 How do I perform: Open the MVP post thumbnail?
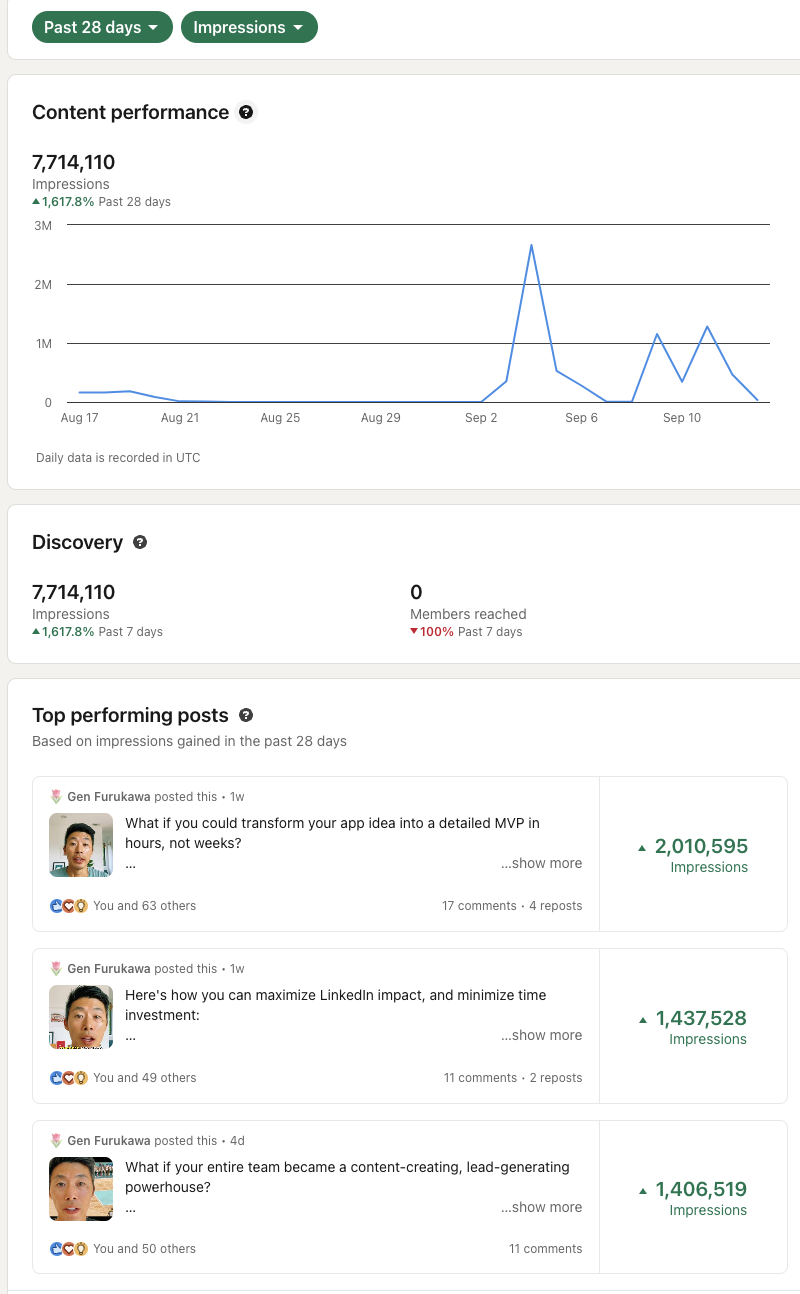pos(81,845)
